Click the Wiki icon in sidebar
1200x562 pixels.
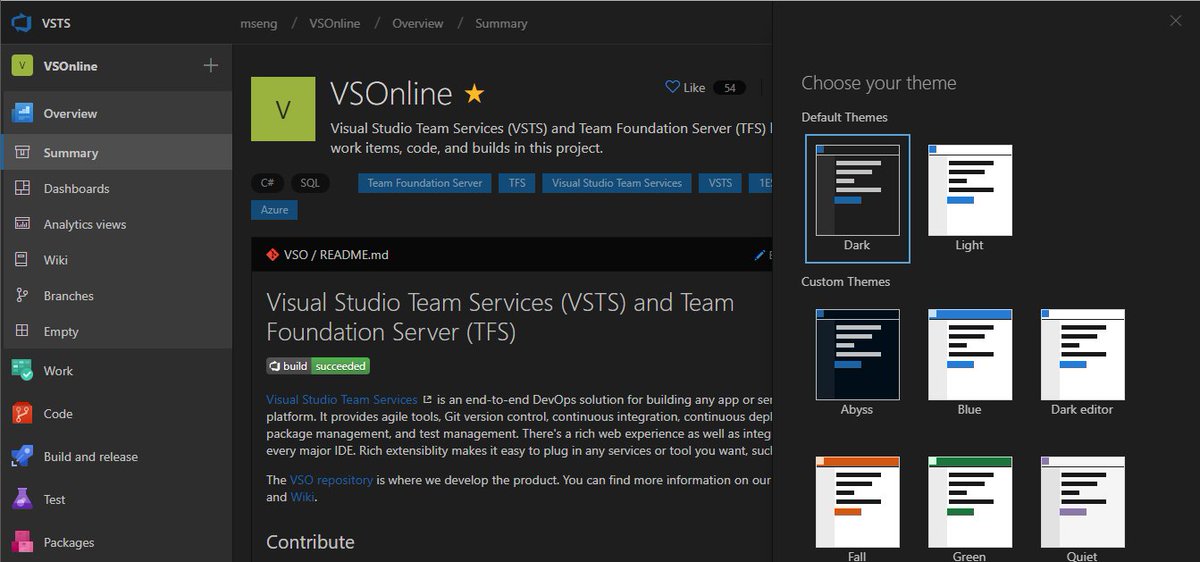[22, 260]
